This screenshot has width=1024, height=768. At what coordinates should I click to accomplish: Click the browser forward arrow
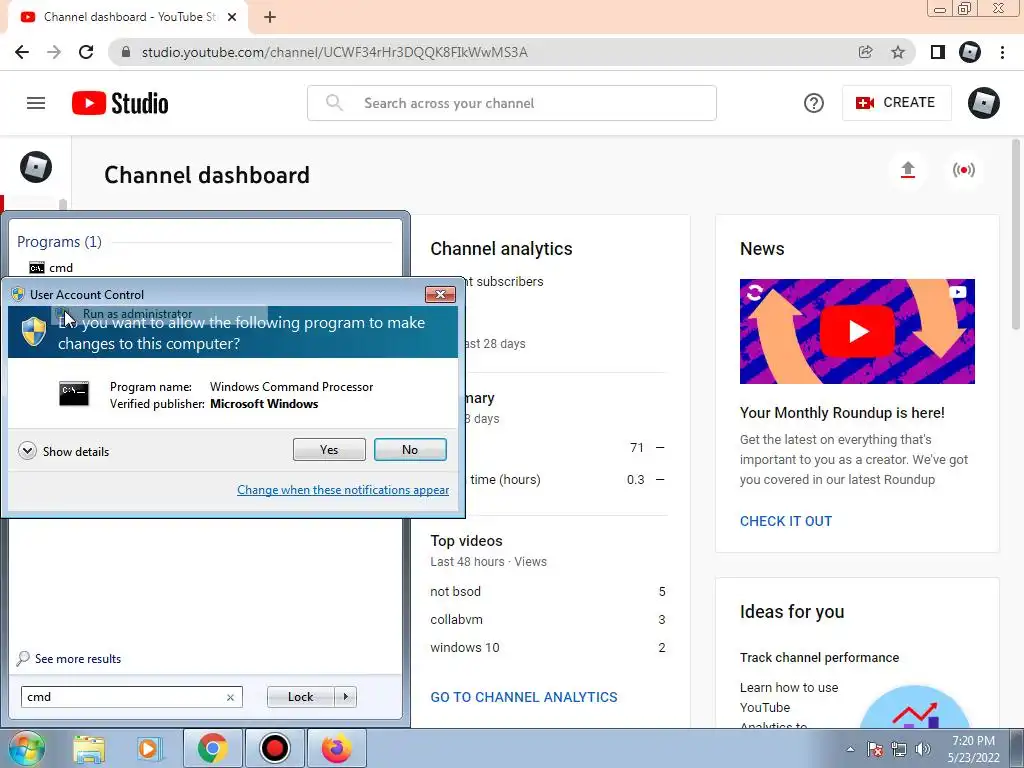point(54,52)
